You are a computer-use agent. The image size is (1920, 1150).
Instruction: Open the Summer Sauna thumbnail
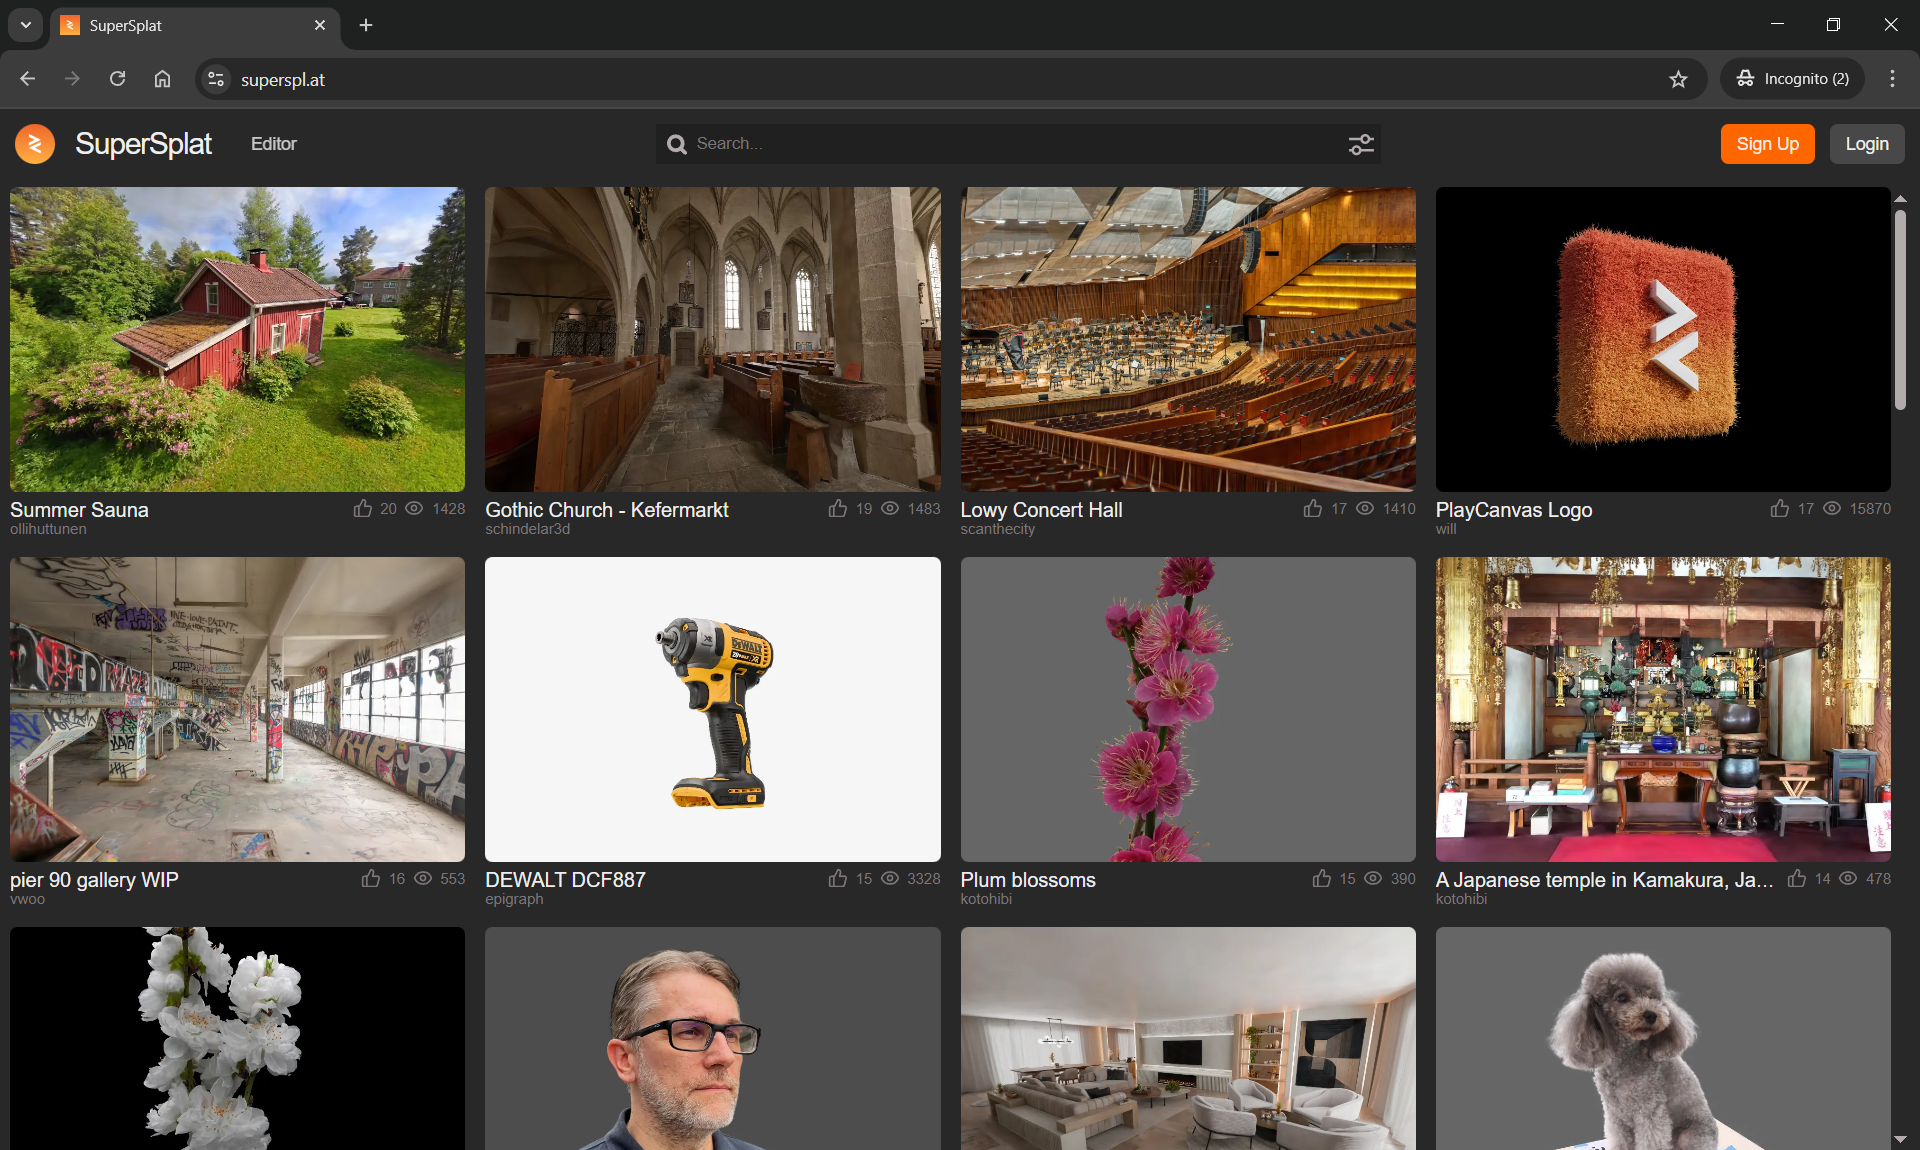point(237,339)
